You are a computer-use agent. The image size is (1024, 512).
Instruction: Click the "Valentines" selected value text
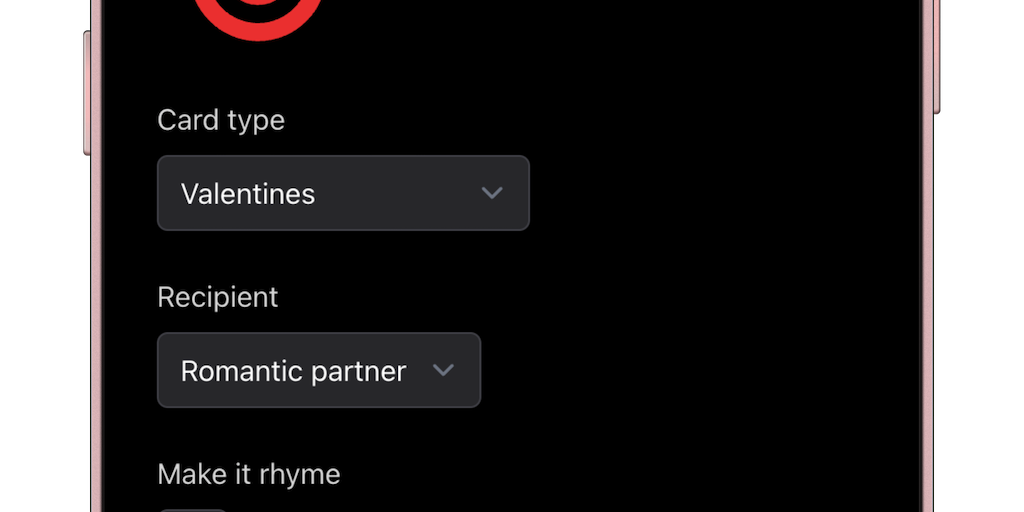(248, 193)
